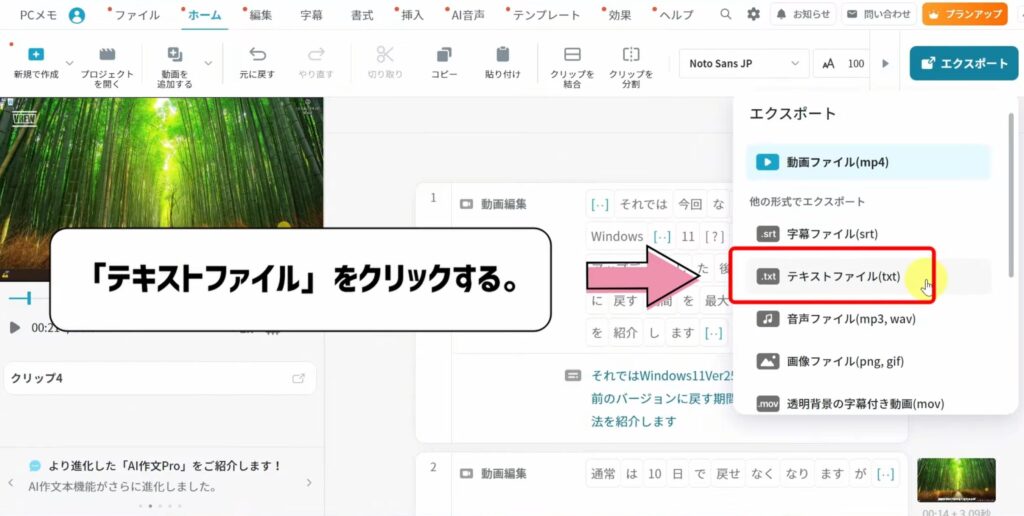Image resolution: width=1024 pixels, height=516 pixels.
Task: Split clip with クリップを分割 icon
Action: [x=631, y=55]
